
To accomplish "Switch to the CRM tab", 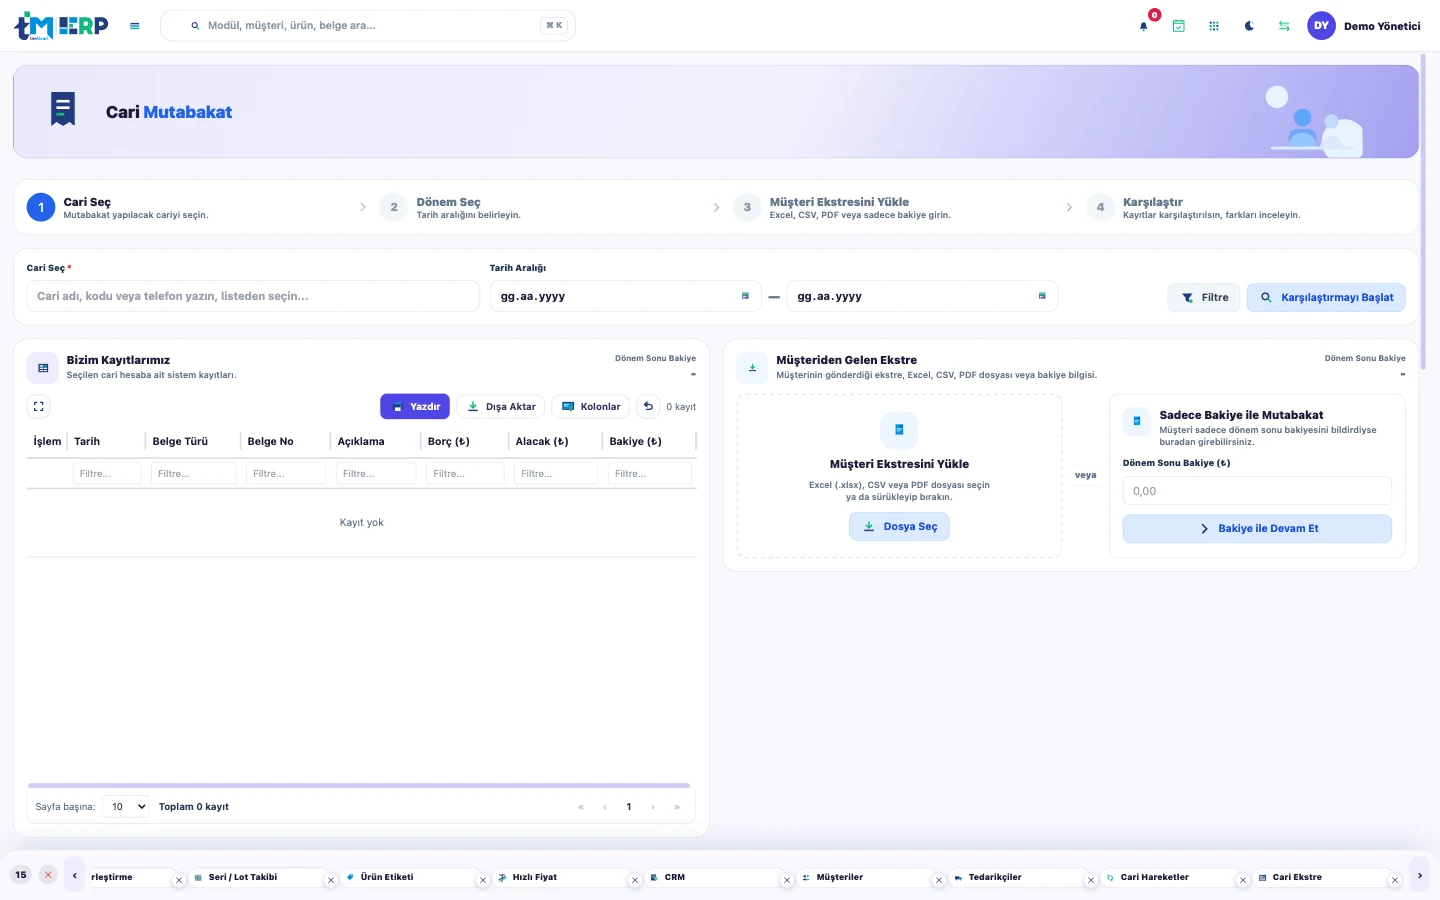I will [x=675, y=877].
